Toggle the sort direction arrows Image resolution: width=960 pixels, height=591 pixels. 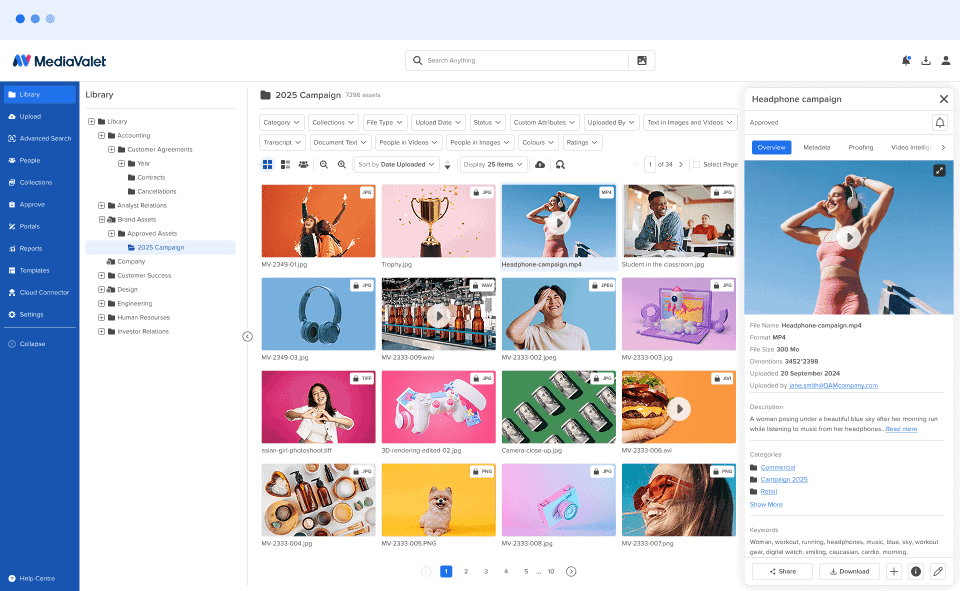coord(446,165)
